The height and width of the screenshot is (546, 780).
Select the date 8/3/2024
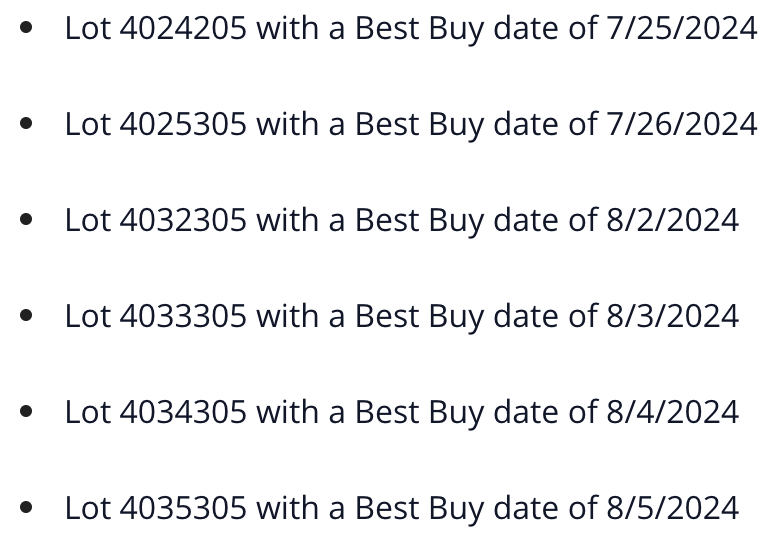[673, 316]
